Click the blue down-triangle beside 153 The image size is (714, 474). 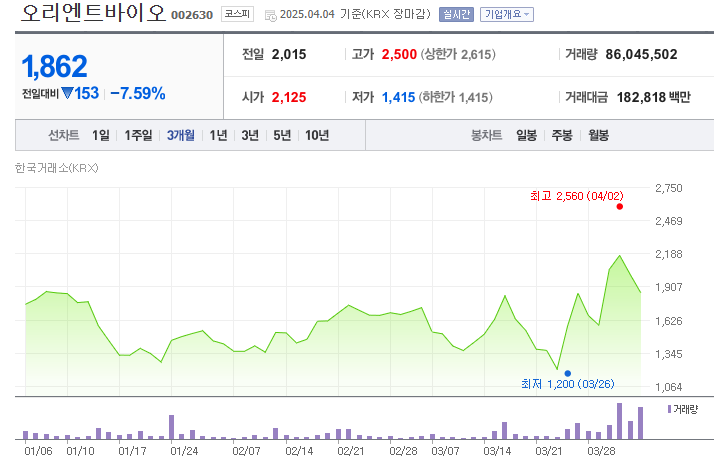[x=67, y=93]
